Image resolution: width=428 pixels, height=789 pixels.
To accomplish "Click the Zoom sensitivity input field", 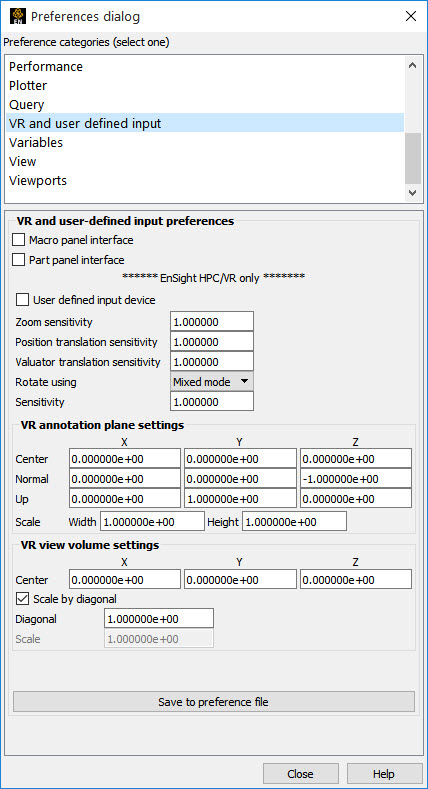I will (x=212, y=322).
